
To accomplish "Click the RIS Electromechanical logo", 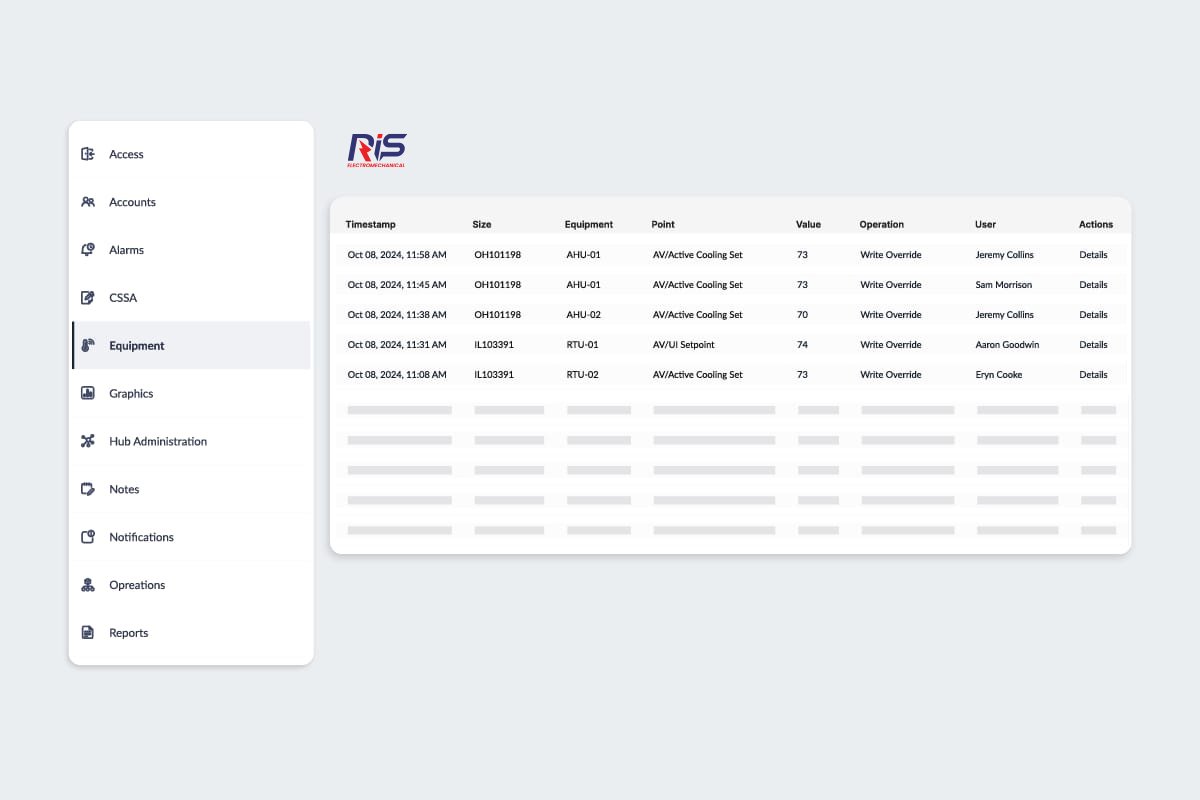I will pos(377,150).
